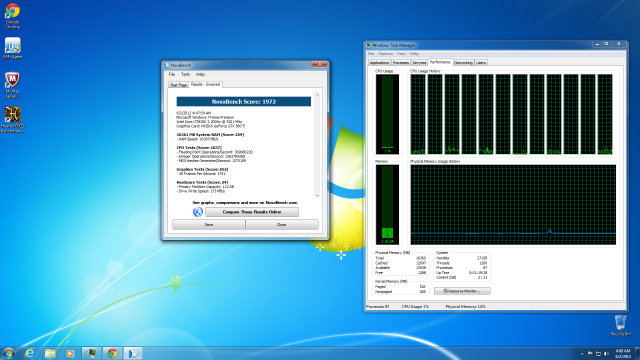640x360 pixels.
Task: Click the CPU Tests score line
Action: pos(199,147)
